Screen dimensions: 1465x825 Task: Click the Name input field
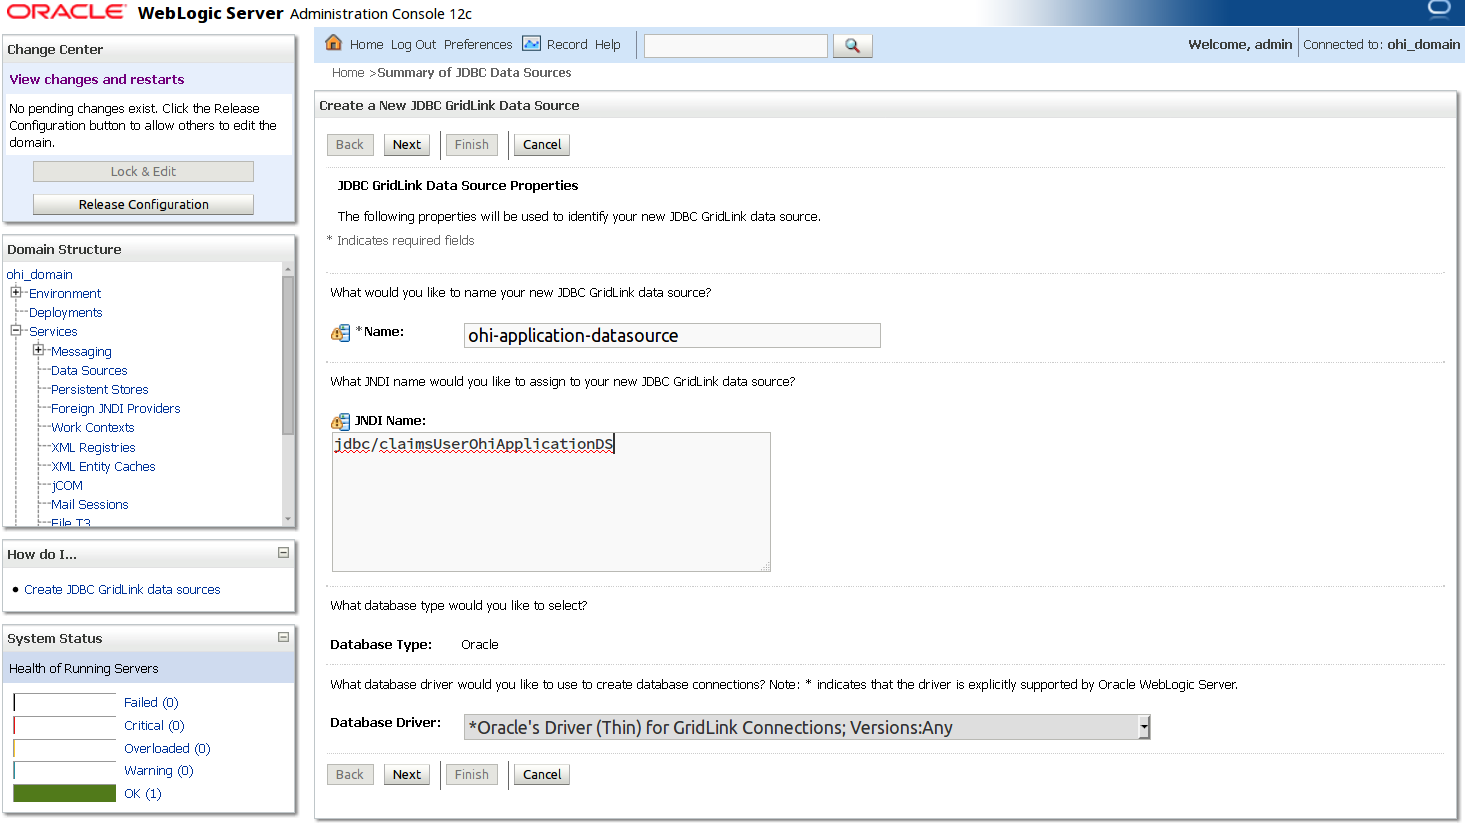pyautogui.click(x=672, y=336)
